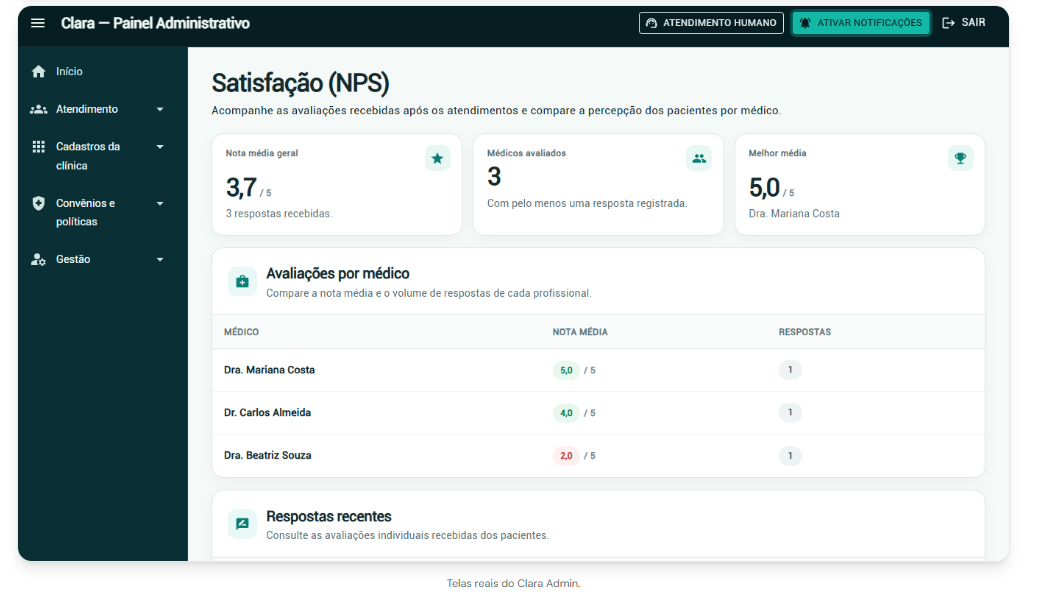1053x611 pixels.
Task: Click the green 4,0 rating badge
Action: [x=566, y=413]
